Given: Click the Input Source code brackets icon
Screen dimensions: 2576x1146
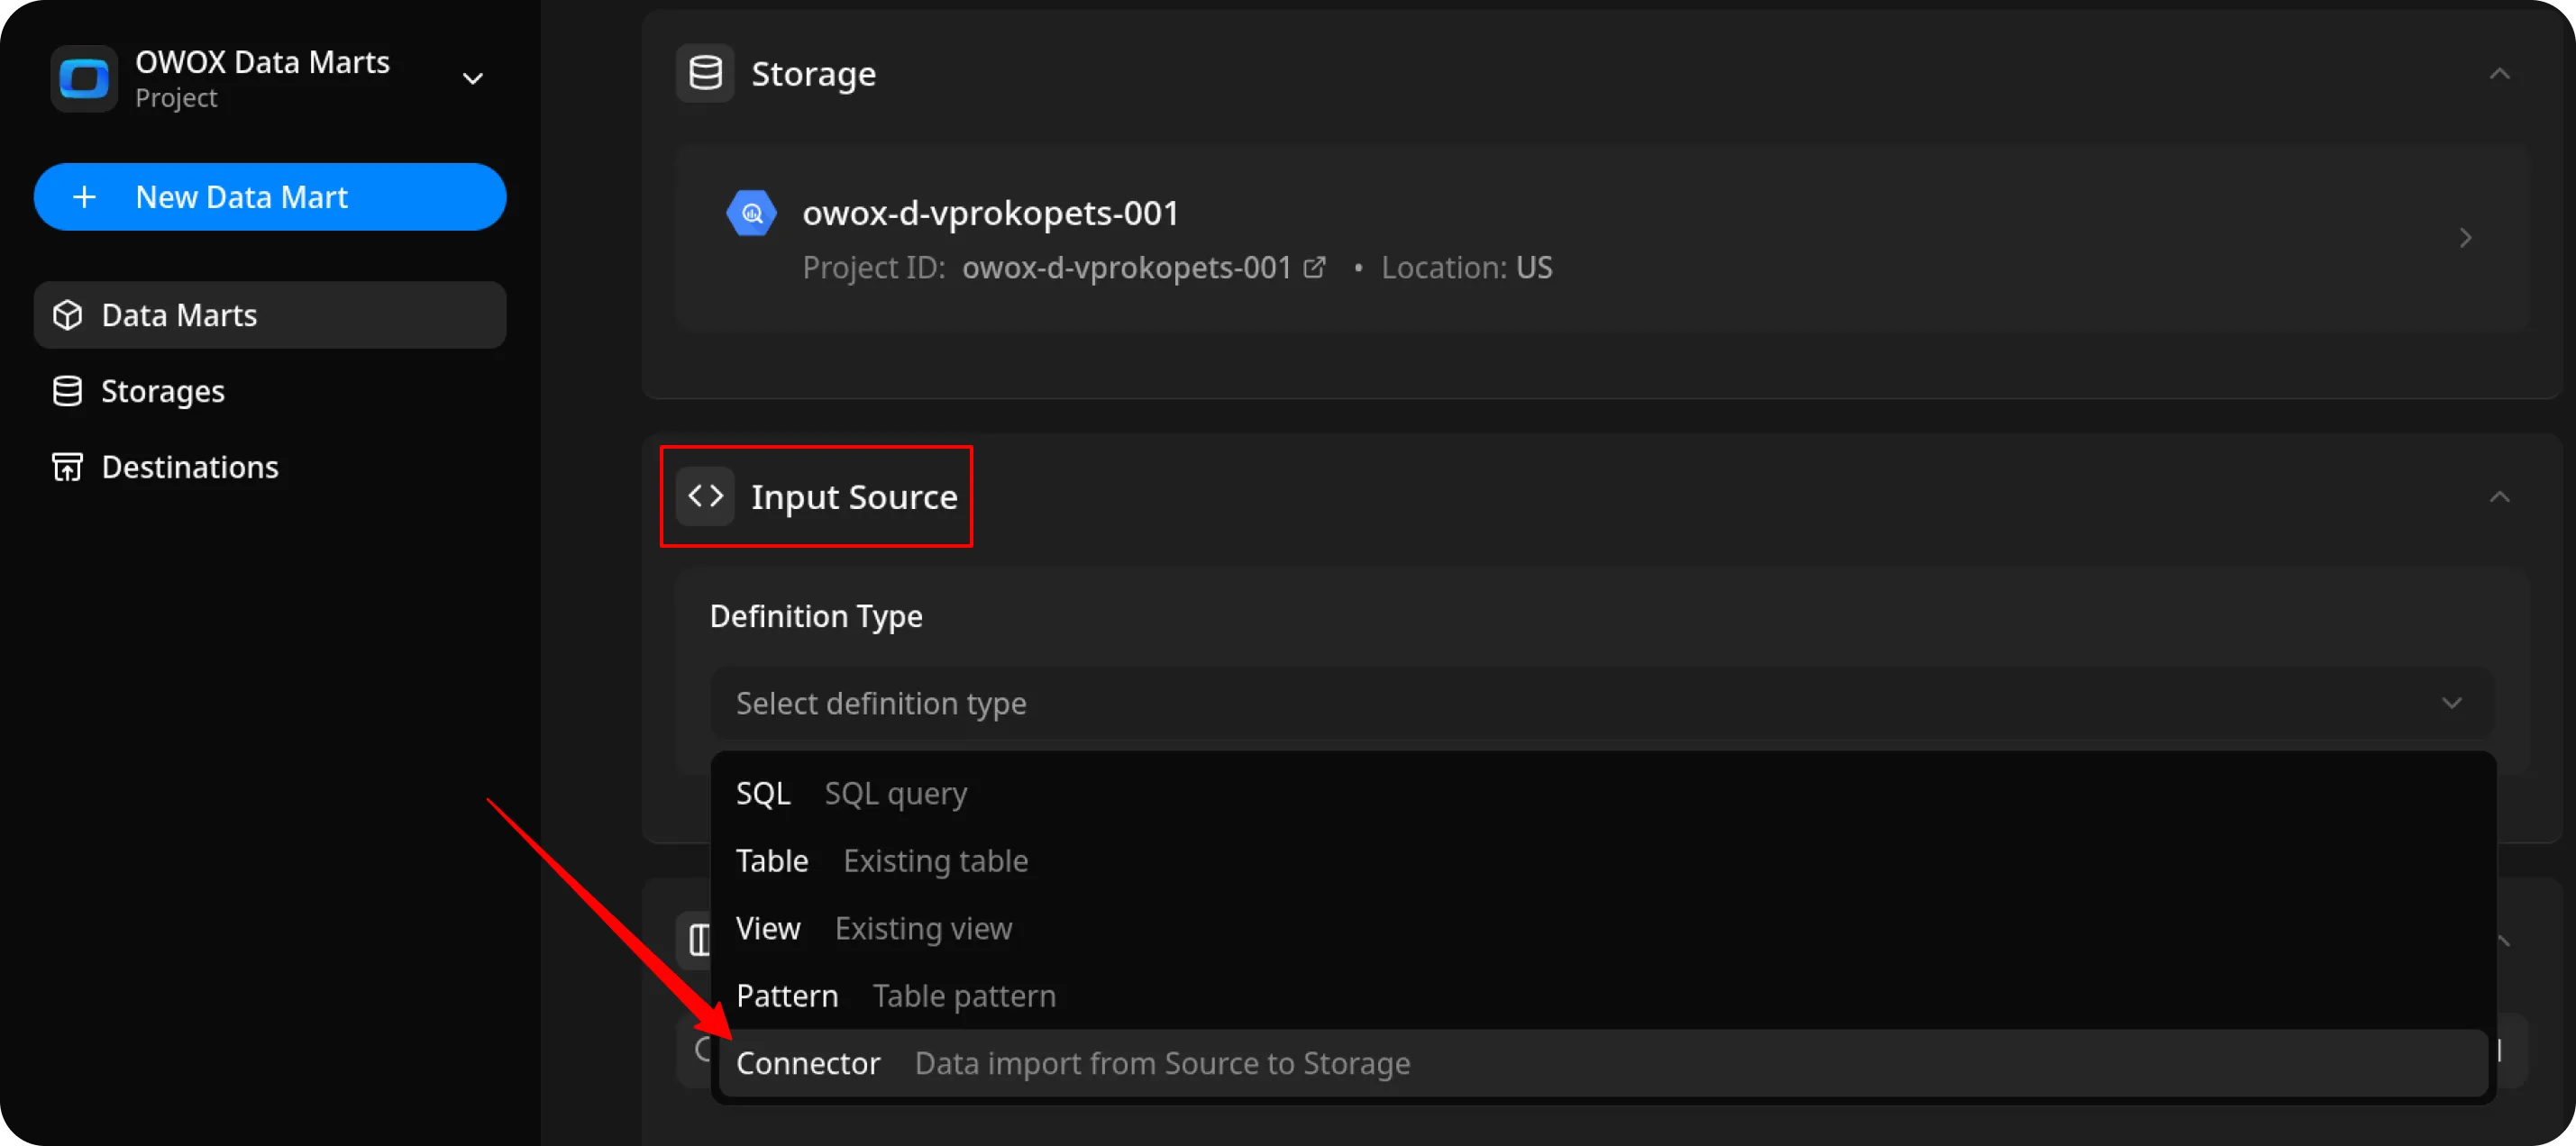Looking at the screenshot, I should tap(705, 495).
